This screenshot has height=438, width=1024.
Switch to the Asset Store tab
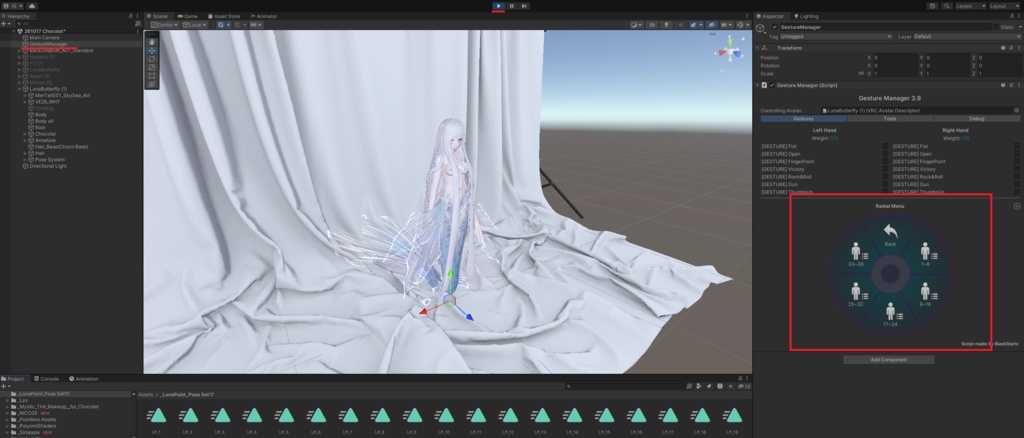224,16
